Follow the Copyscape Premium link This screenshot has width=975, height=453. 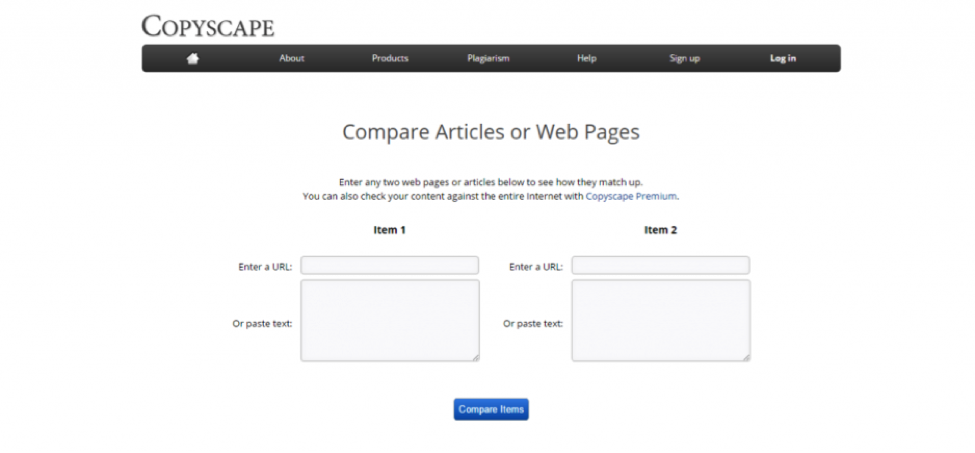631,196
